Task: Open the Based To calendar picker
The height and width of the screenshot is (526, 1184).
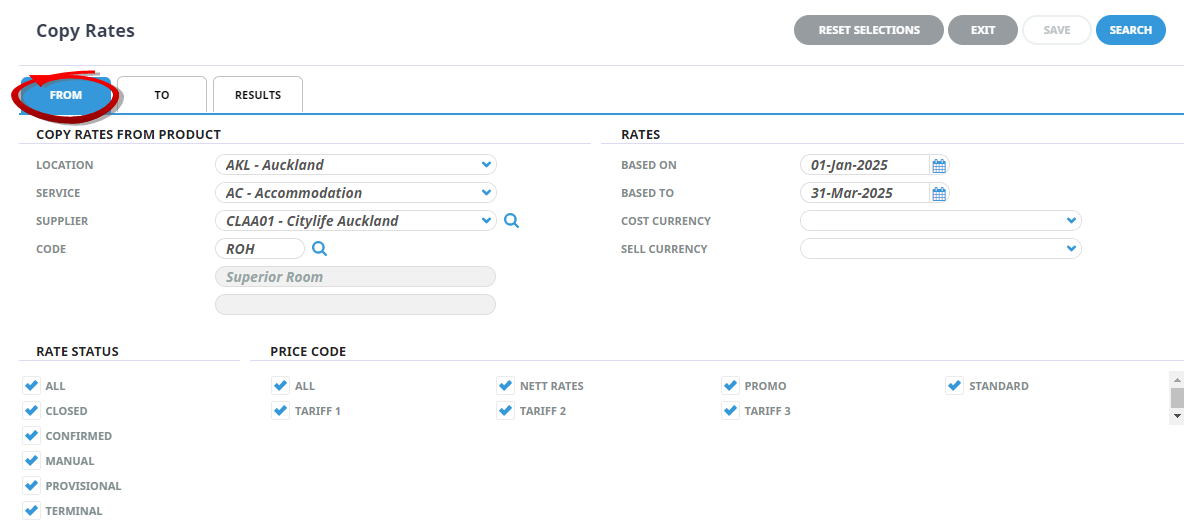Action: [938, 193]
